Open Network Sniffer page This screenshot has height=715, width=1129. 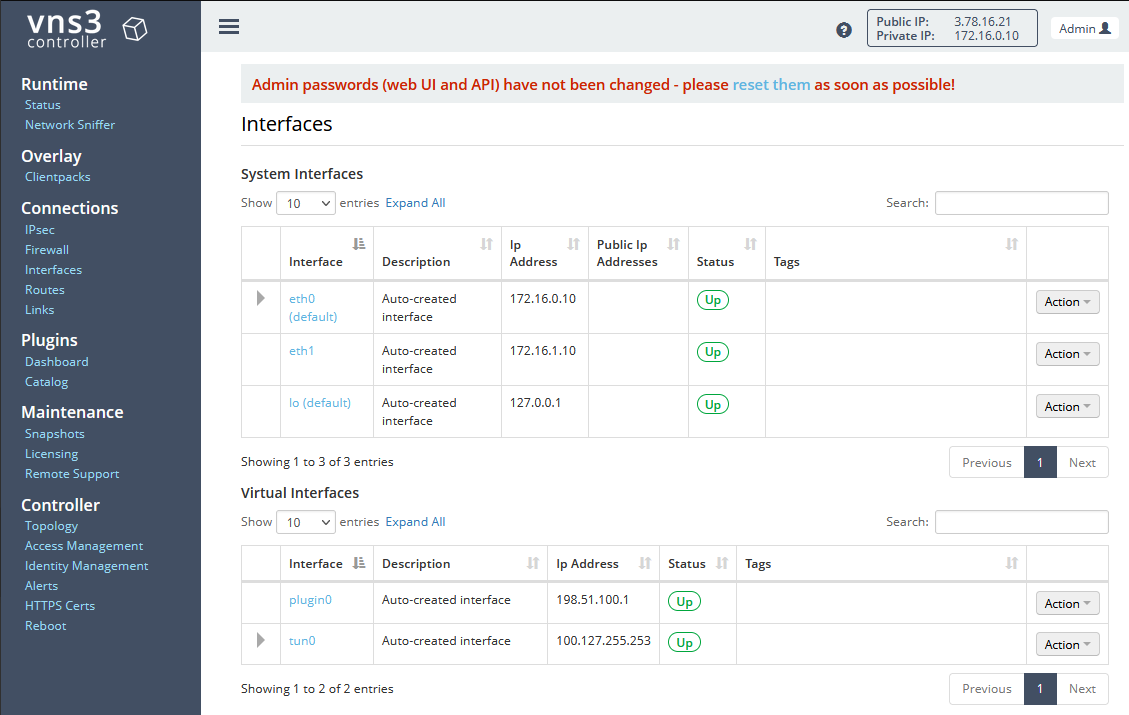pos(70,125)
